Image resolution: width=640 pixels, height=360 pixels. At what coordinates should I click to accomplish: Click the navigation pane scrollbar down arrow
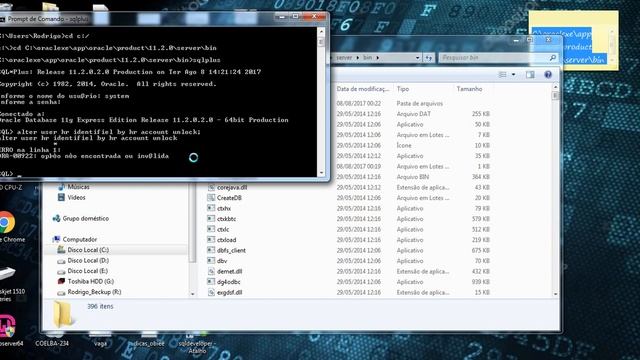192,294
